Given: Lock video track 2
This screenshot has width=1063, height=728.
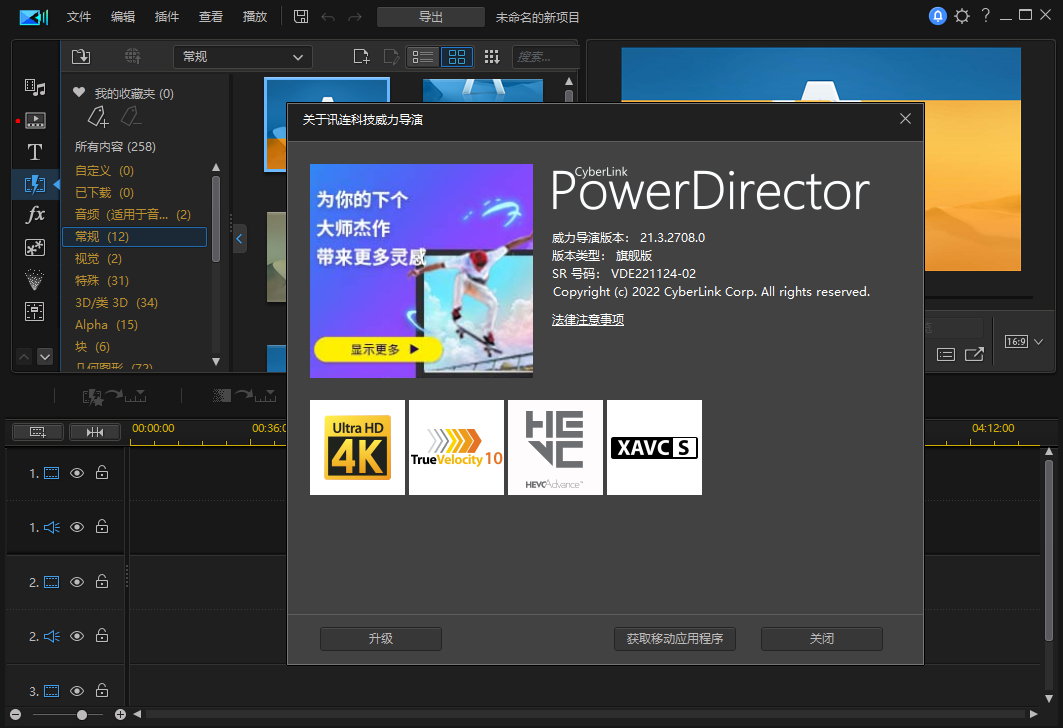Looking at the screenshot, I should tap(102, 581).
